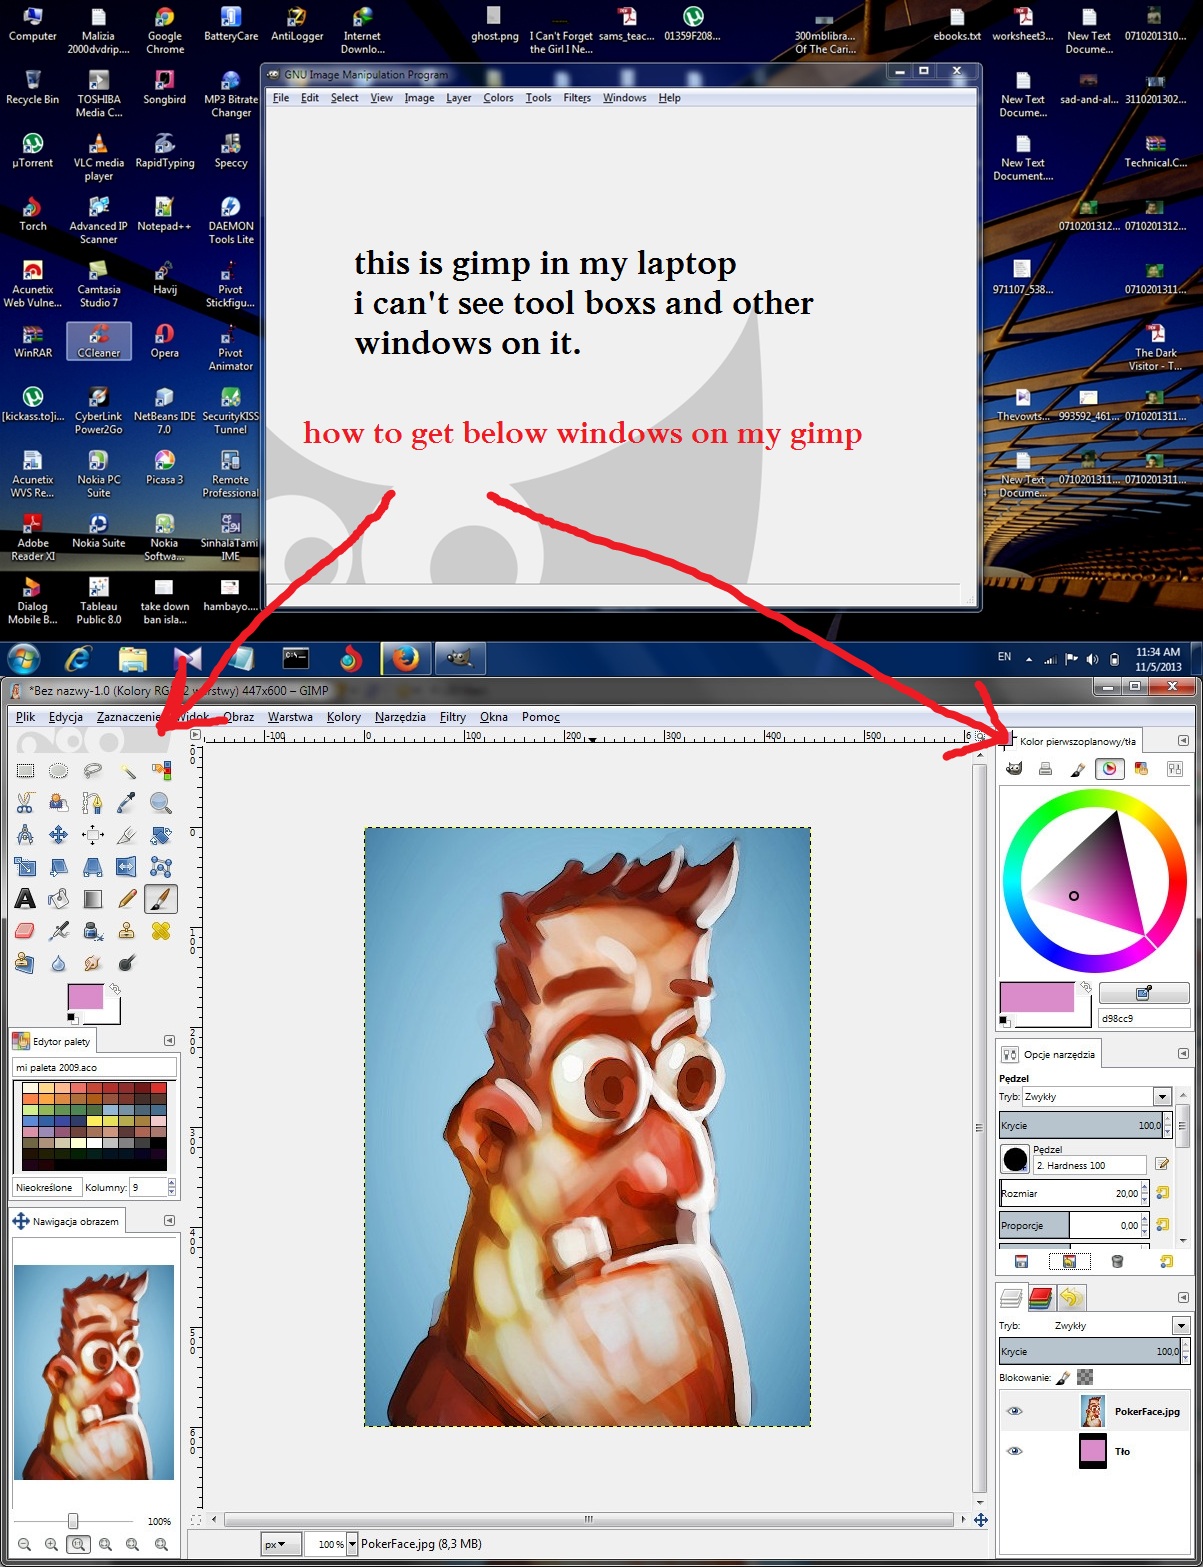Select the Paintbrush tool
The image size is (1203, 1567).
[x=161, y=898]
